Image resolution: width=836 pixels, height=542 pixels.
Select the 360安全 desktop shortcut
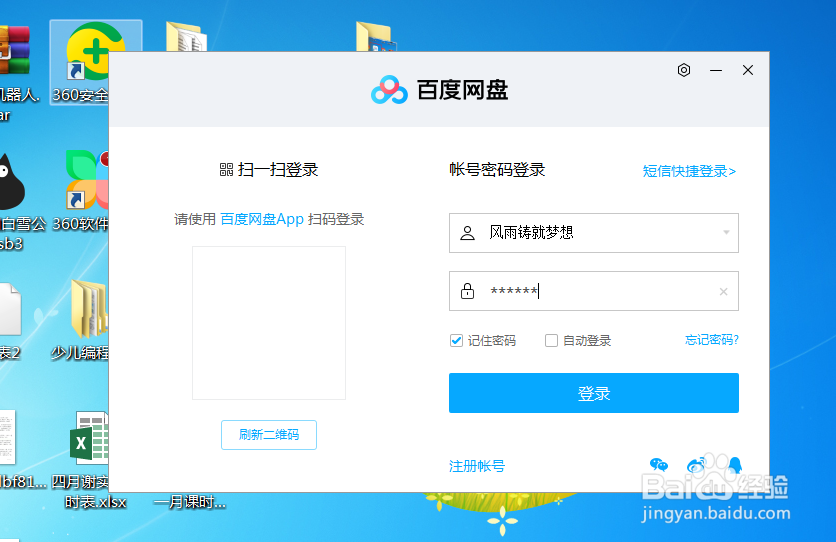pyautogui.click(x=80, y=62)
